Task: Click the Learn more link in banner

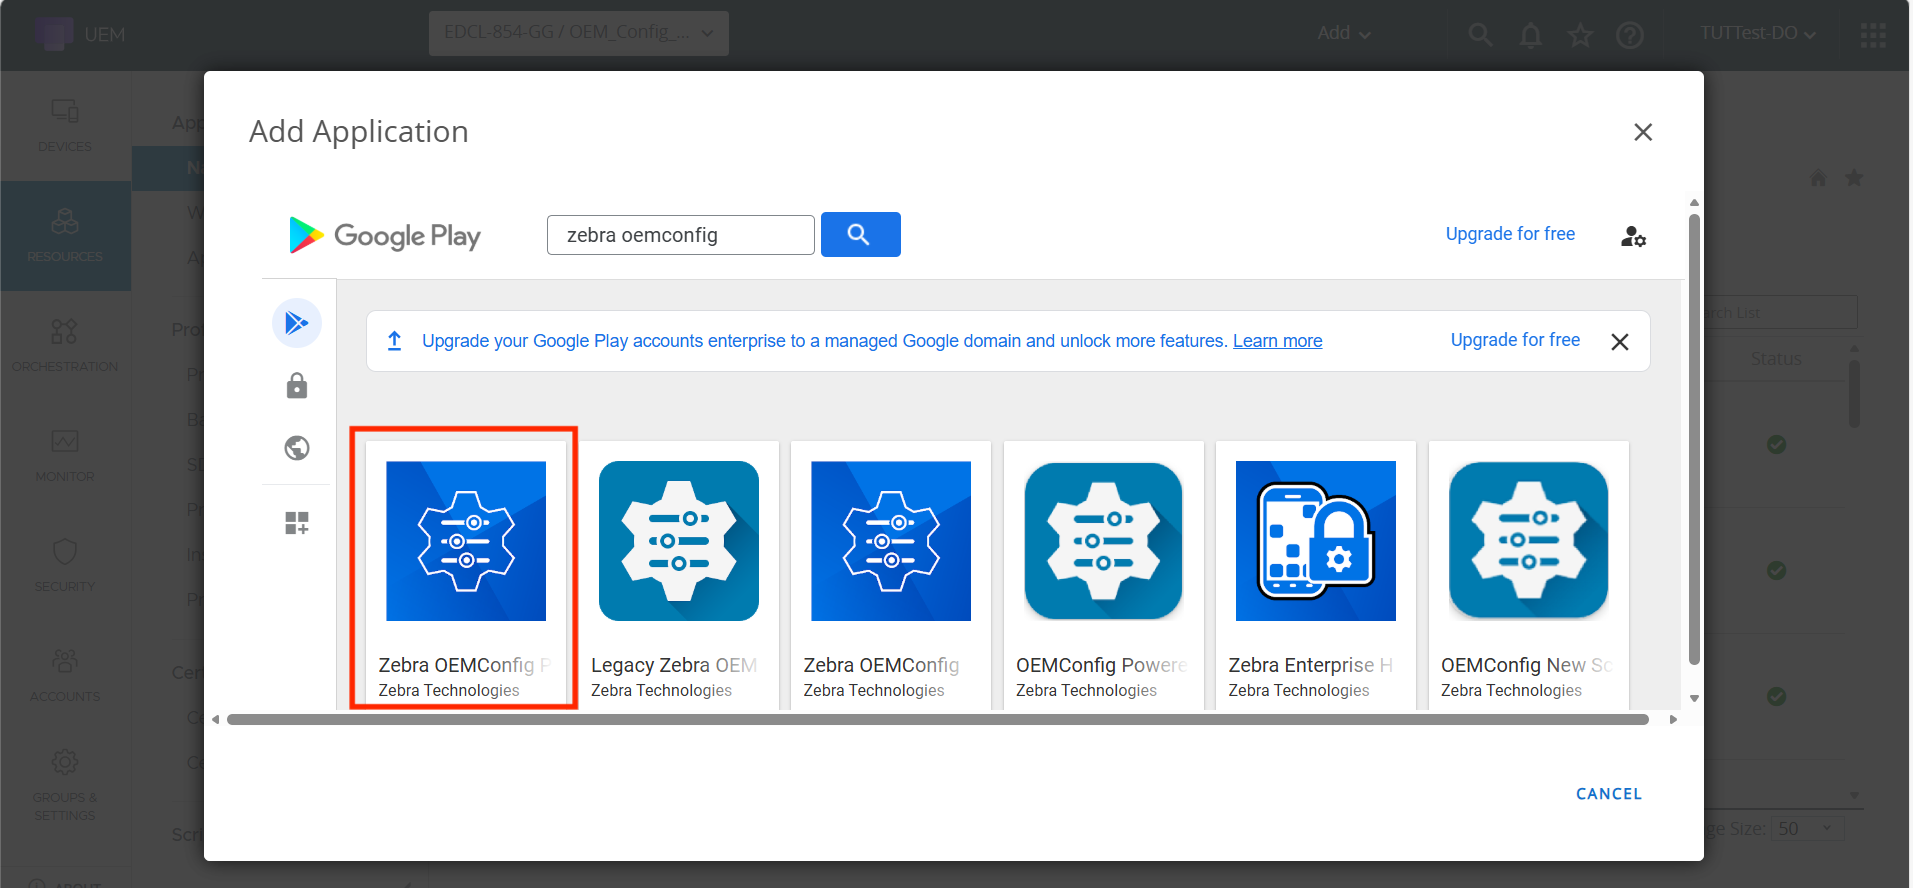Action: pos(1277,341)
